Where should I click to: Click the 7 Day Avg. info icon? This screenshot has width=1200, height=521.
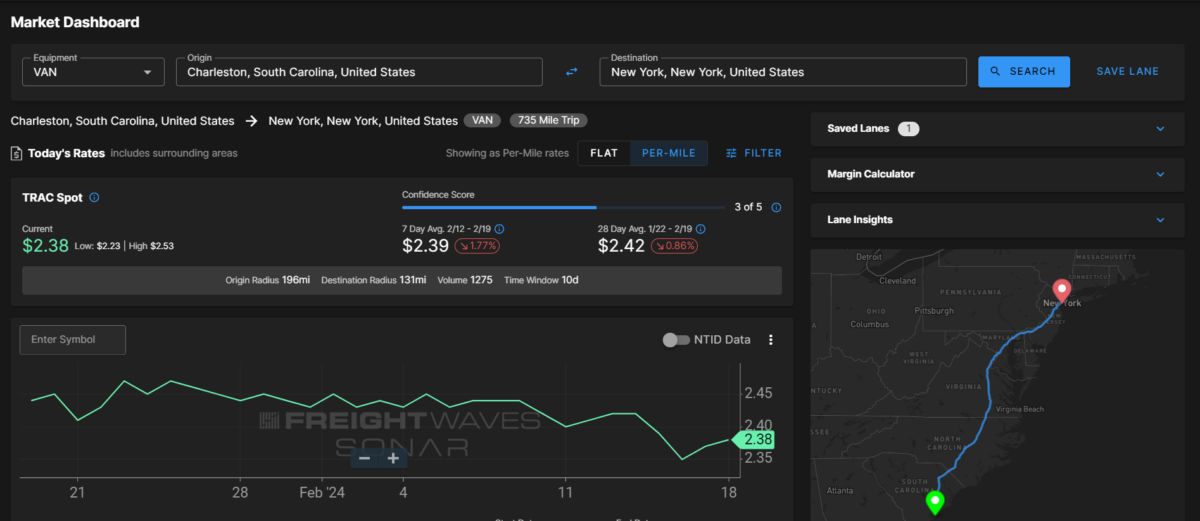coord(500,229)
